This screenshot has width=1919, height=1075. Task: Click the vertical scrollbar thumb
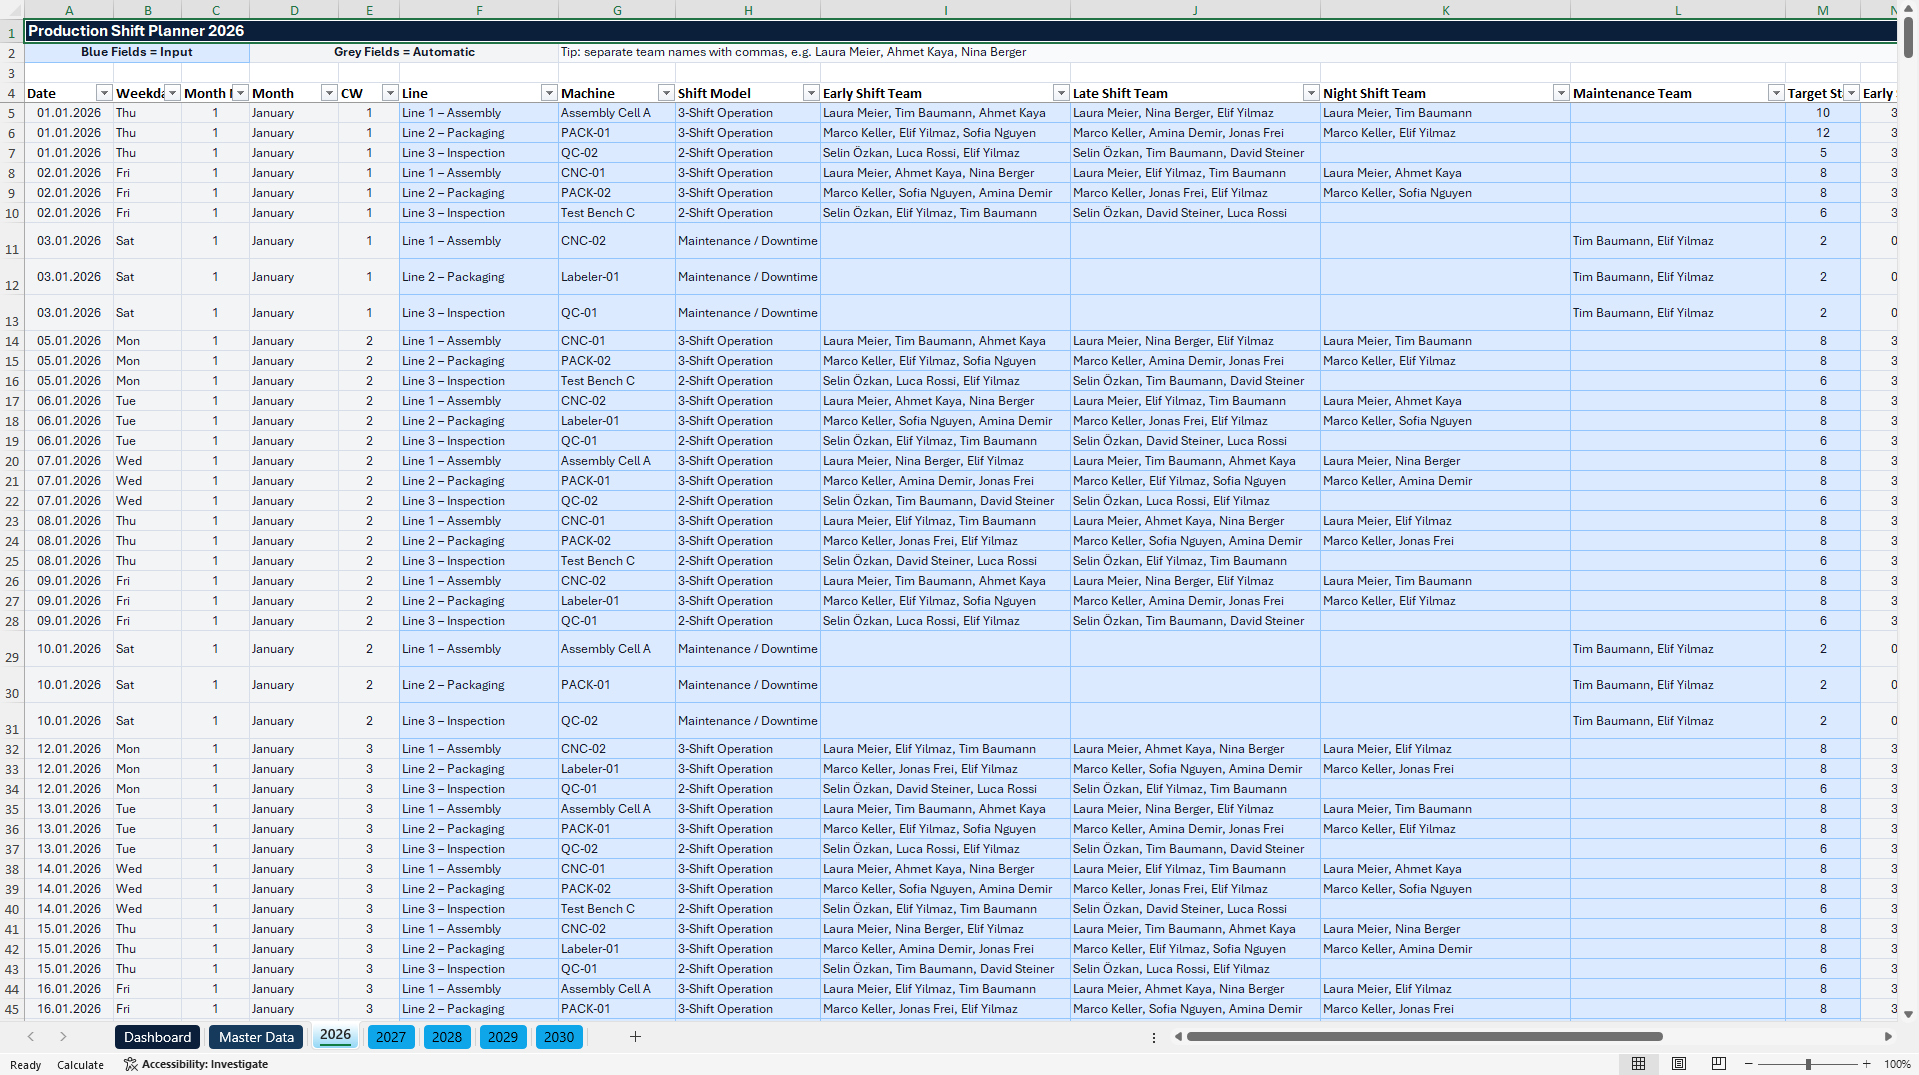tap(1908, 37)
